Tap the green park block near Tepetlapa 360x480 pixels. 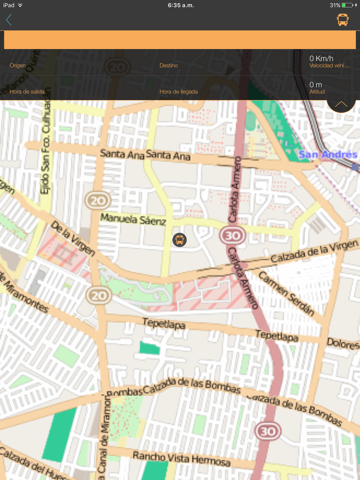[x=150, y=348]
